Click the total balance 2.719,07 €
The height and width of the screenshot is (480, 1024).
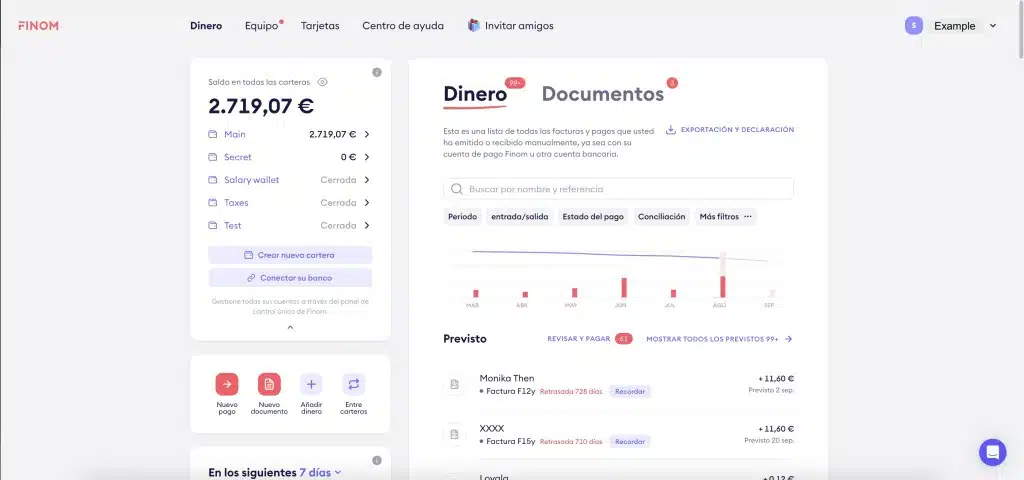pyautogui.click(x=261, y=106)
